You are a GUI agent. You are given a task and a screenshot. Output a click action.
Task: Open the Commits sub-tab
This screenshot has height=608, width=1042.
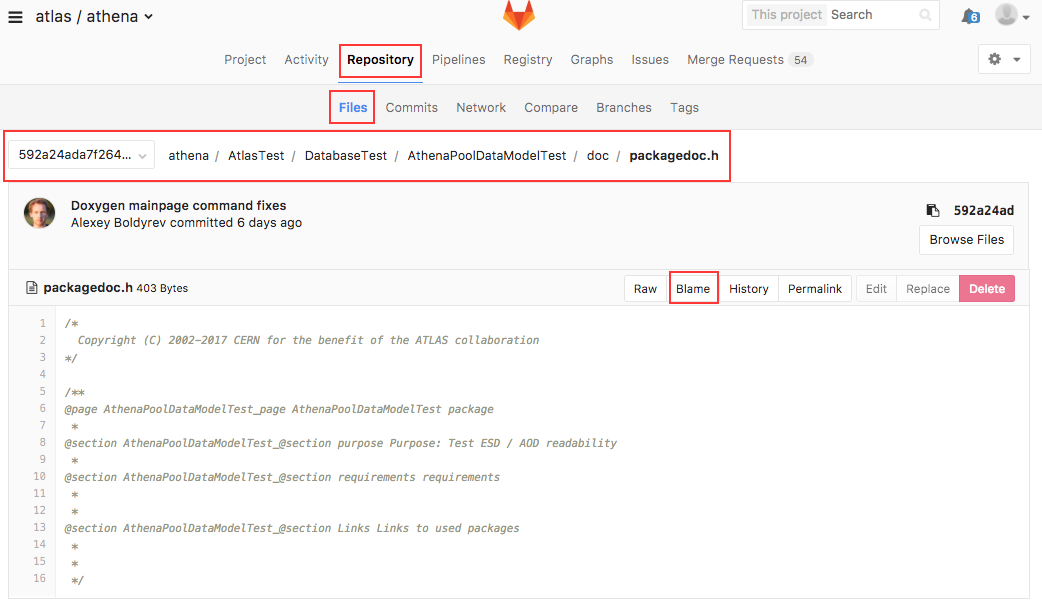pyautogui.click(x=411, y=108)
